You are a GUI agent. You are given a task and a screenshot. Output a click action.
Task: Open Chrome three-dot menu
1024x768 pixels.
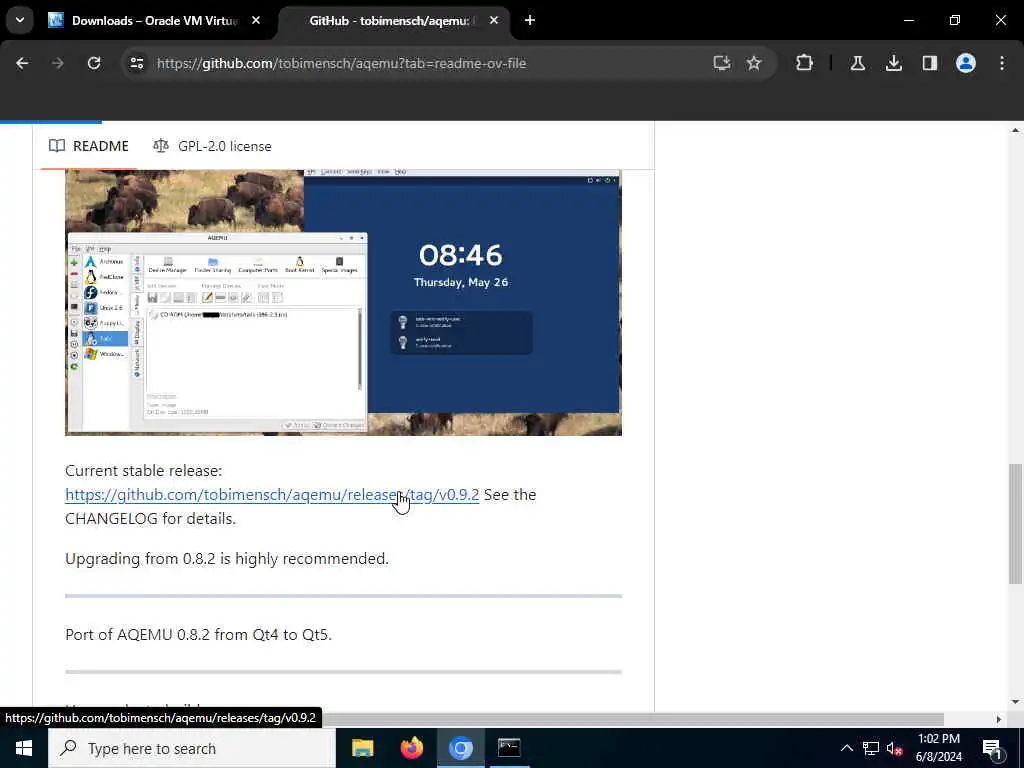[1002, 63]
